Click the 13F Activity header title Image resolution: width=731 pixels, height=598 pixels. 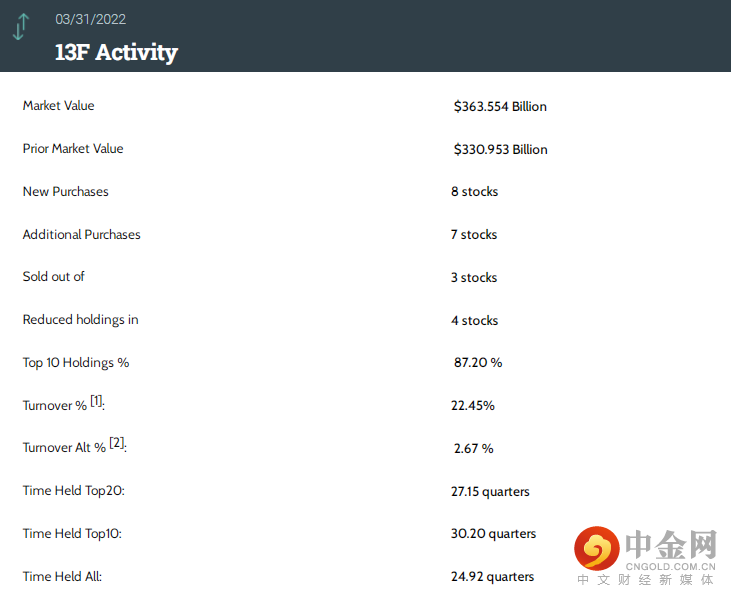116,52
